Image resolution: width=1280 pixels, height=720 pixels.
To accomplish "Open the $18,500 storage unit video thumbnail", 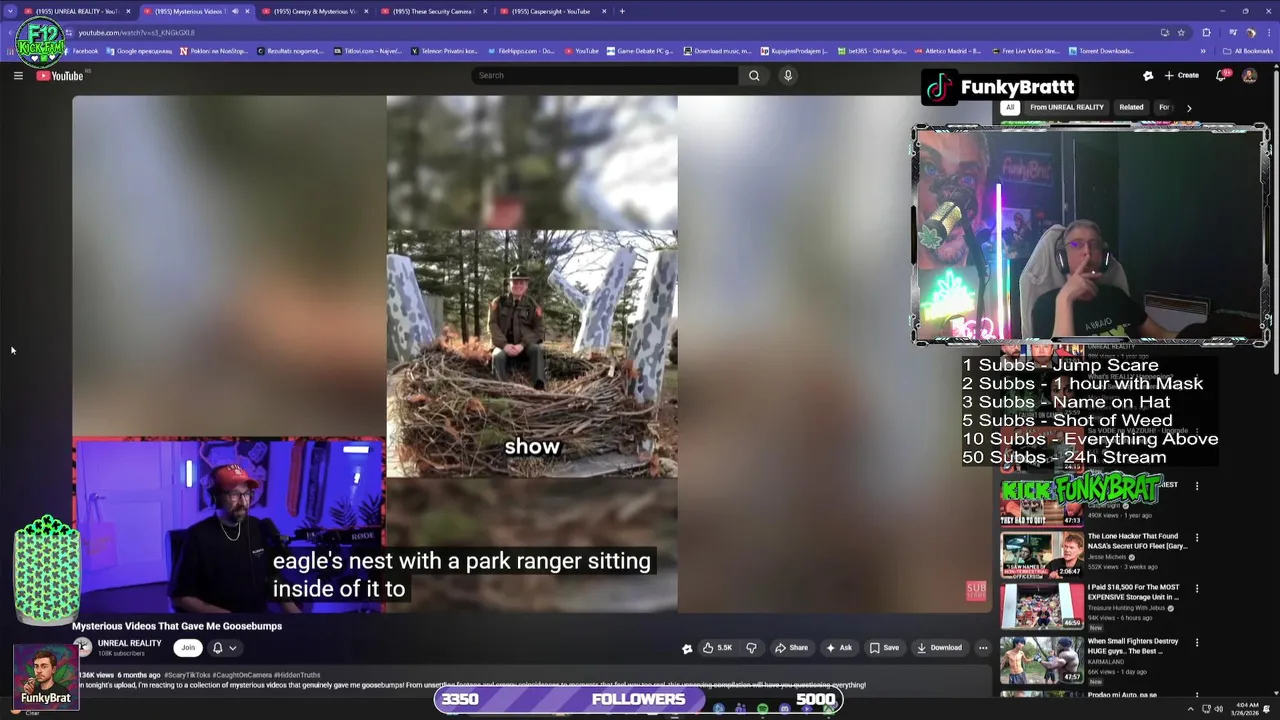I will pos(1041,606).
